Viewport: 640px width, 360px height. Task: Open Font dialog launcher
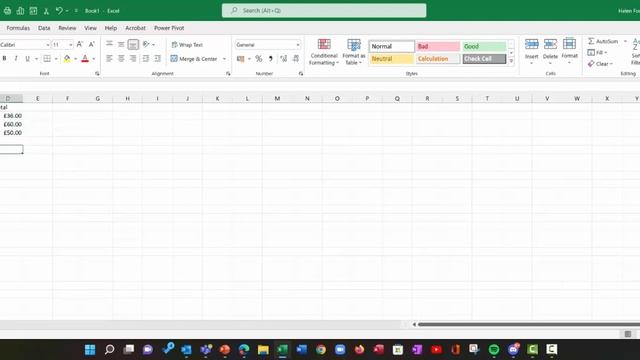coord(97,73)
